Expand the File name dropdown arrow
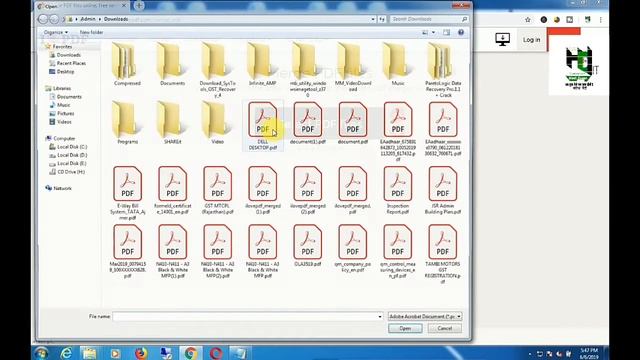 coord(380,316)
